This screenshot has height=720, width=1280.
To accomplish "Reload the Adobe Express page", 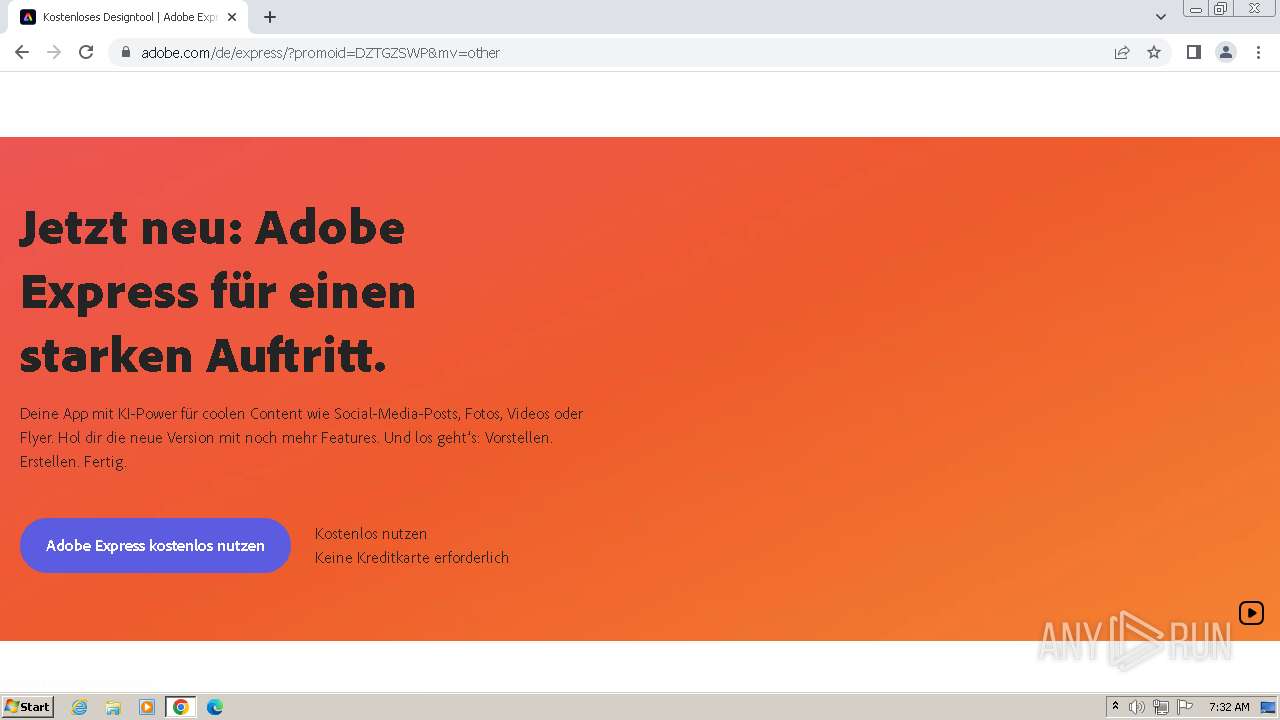I will [x=86, y=52].
